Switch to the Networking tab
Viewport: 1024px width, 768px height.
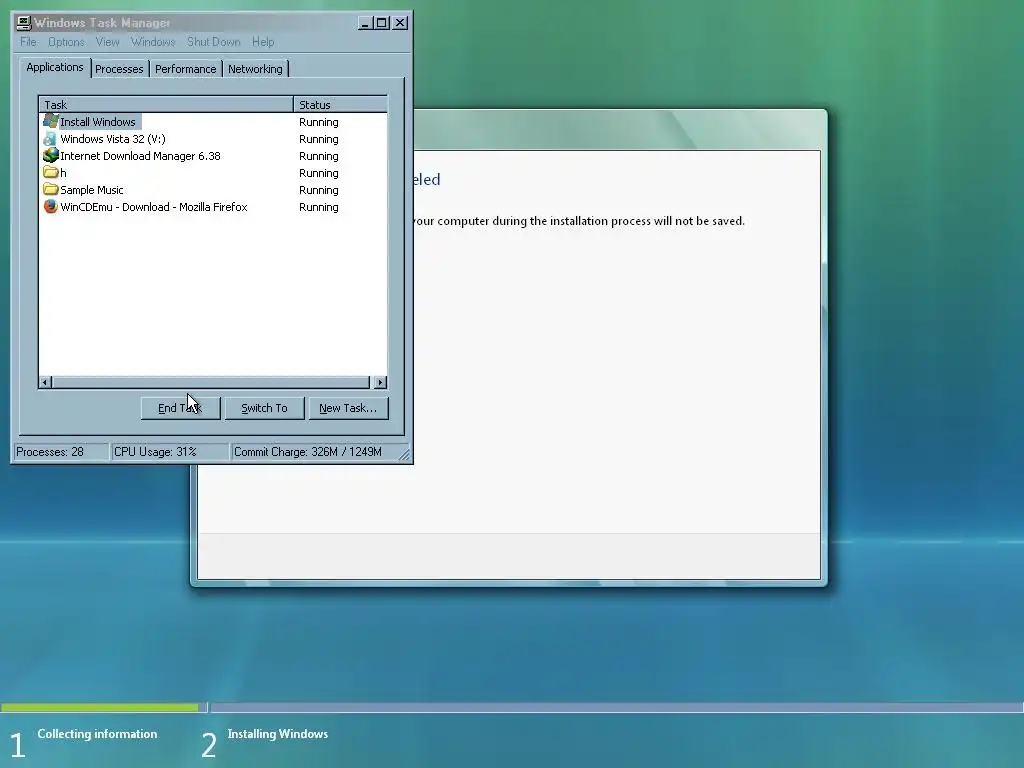click(255, 69)
